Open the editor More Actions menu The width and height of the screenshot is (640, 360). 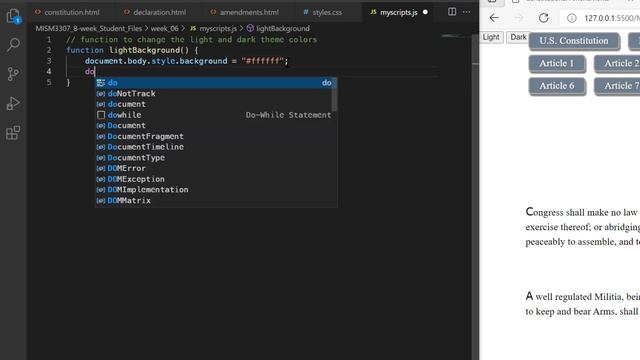point(467,12)
